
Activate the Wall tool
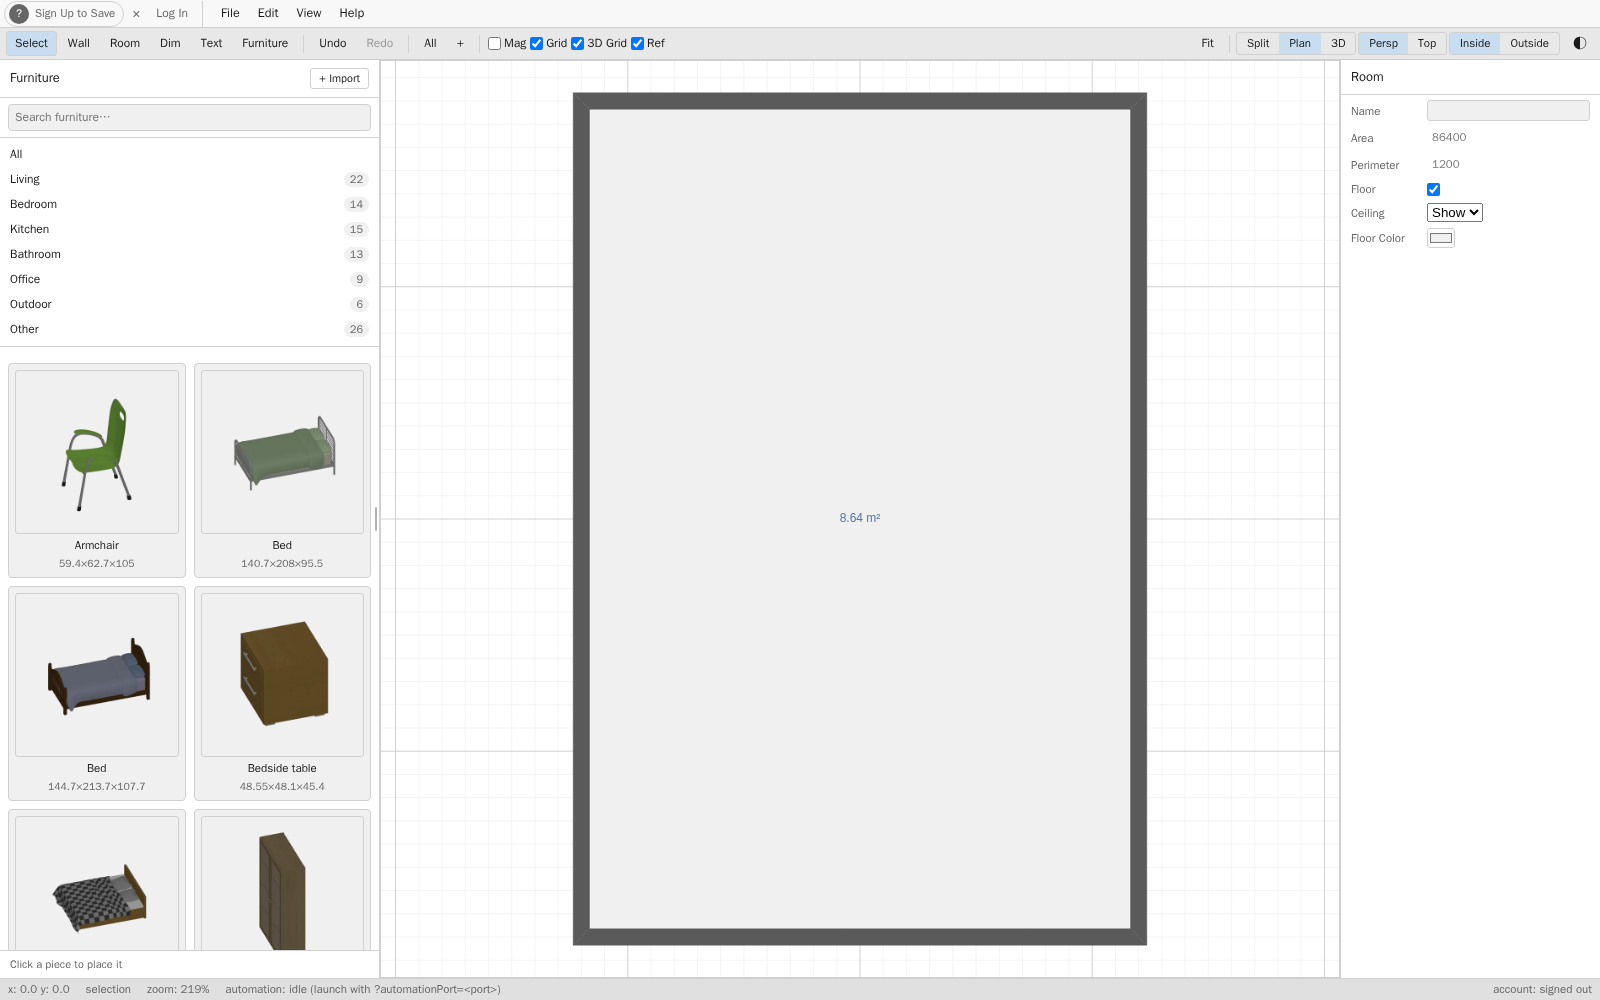click(79, 43)
